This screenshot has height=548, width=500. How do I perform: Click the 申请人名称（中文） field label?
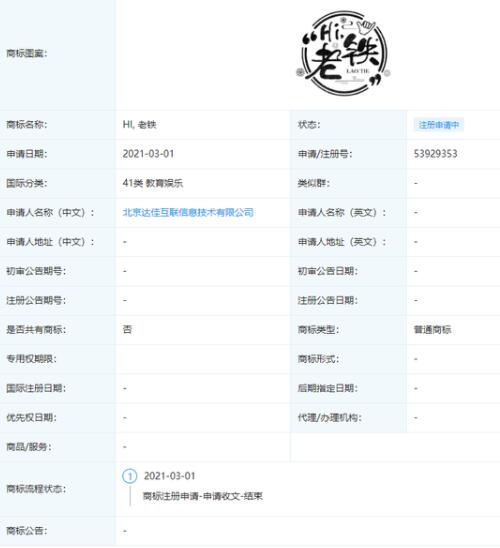coord(50,212)
